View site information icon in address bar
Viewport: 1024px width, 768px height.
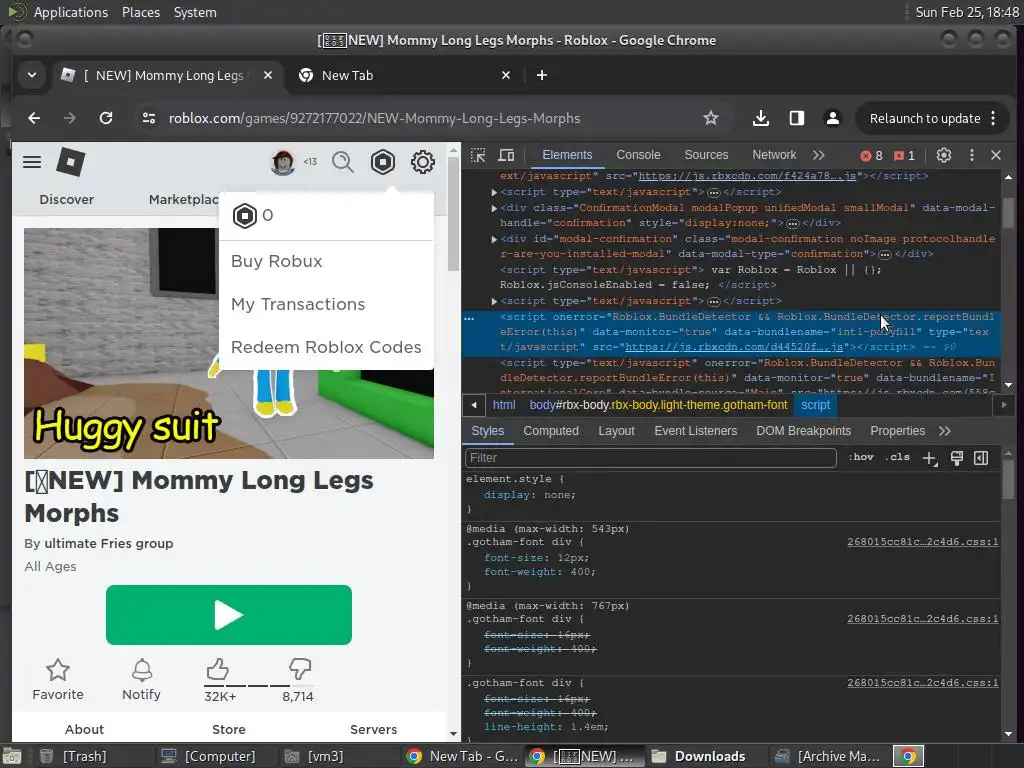[x=149, y=118]
